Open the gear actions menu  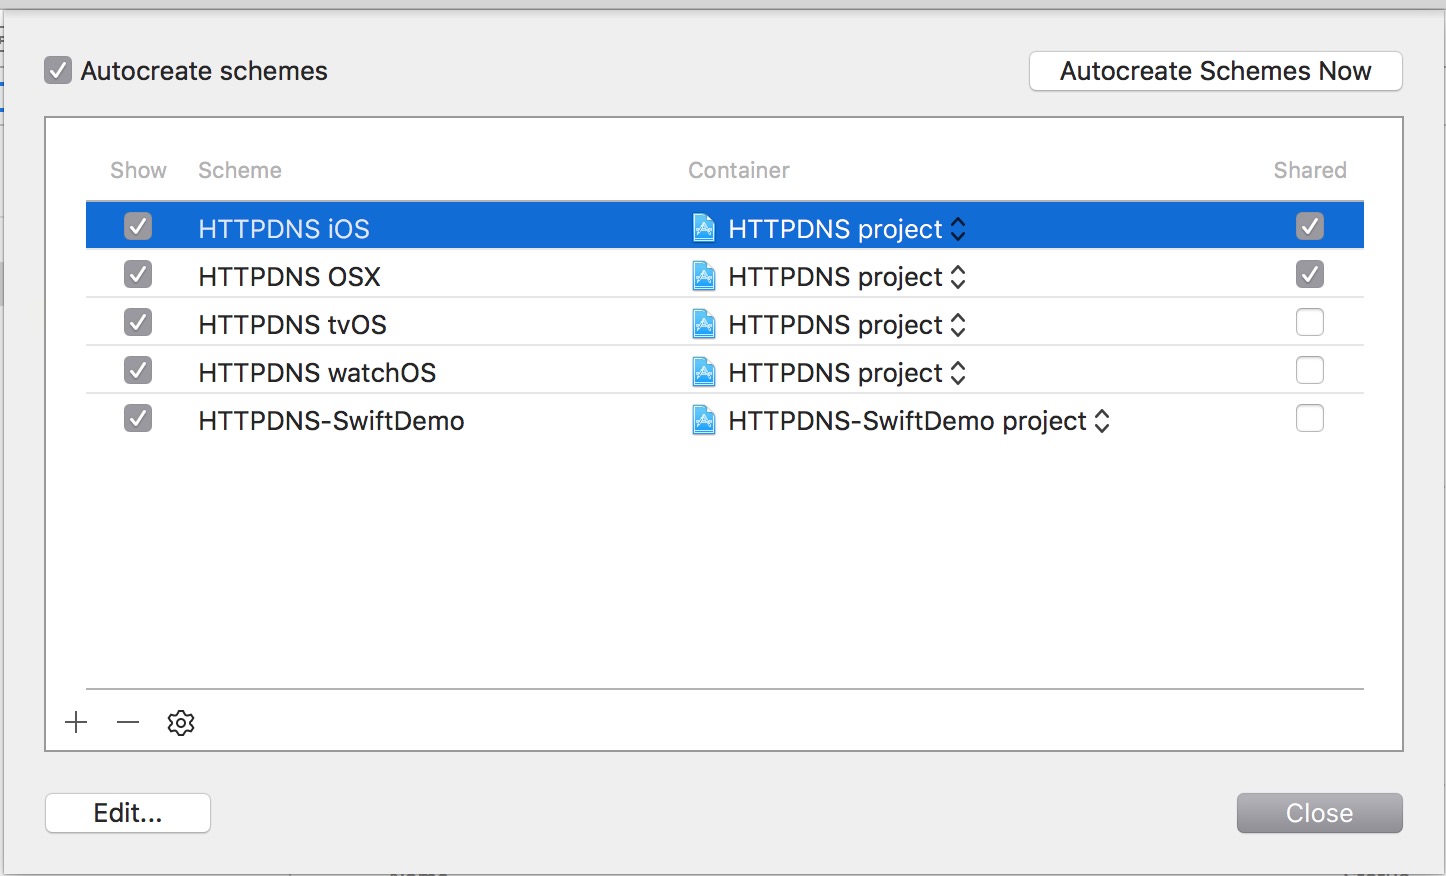coord(181,723)
